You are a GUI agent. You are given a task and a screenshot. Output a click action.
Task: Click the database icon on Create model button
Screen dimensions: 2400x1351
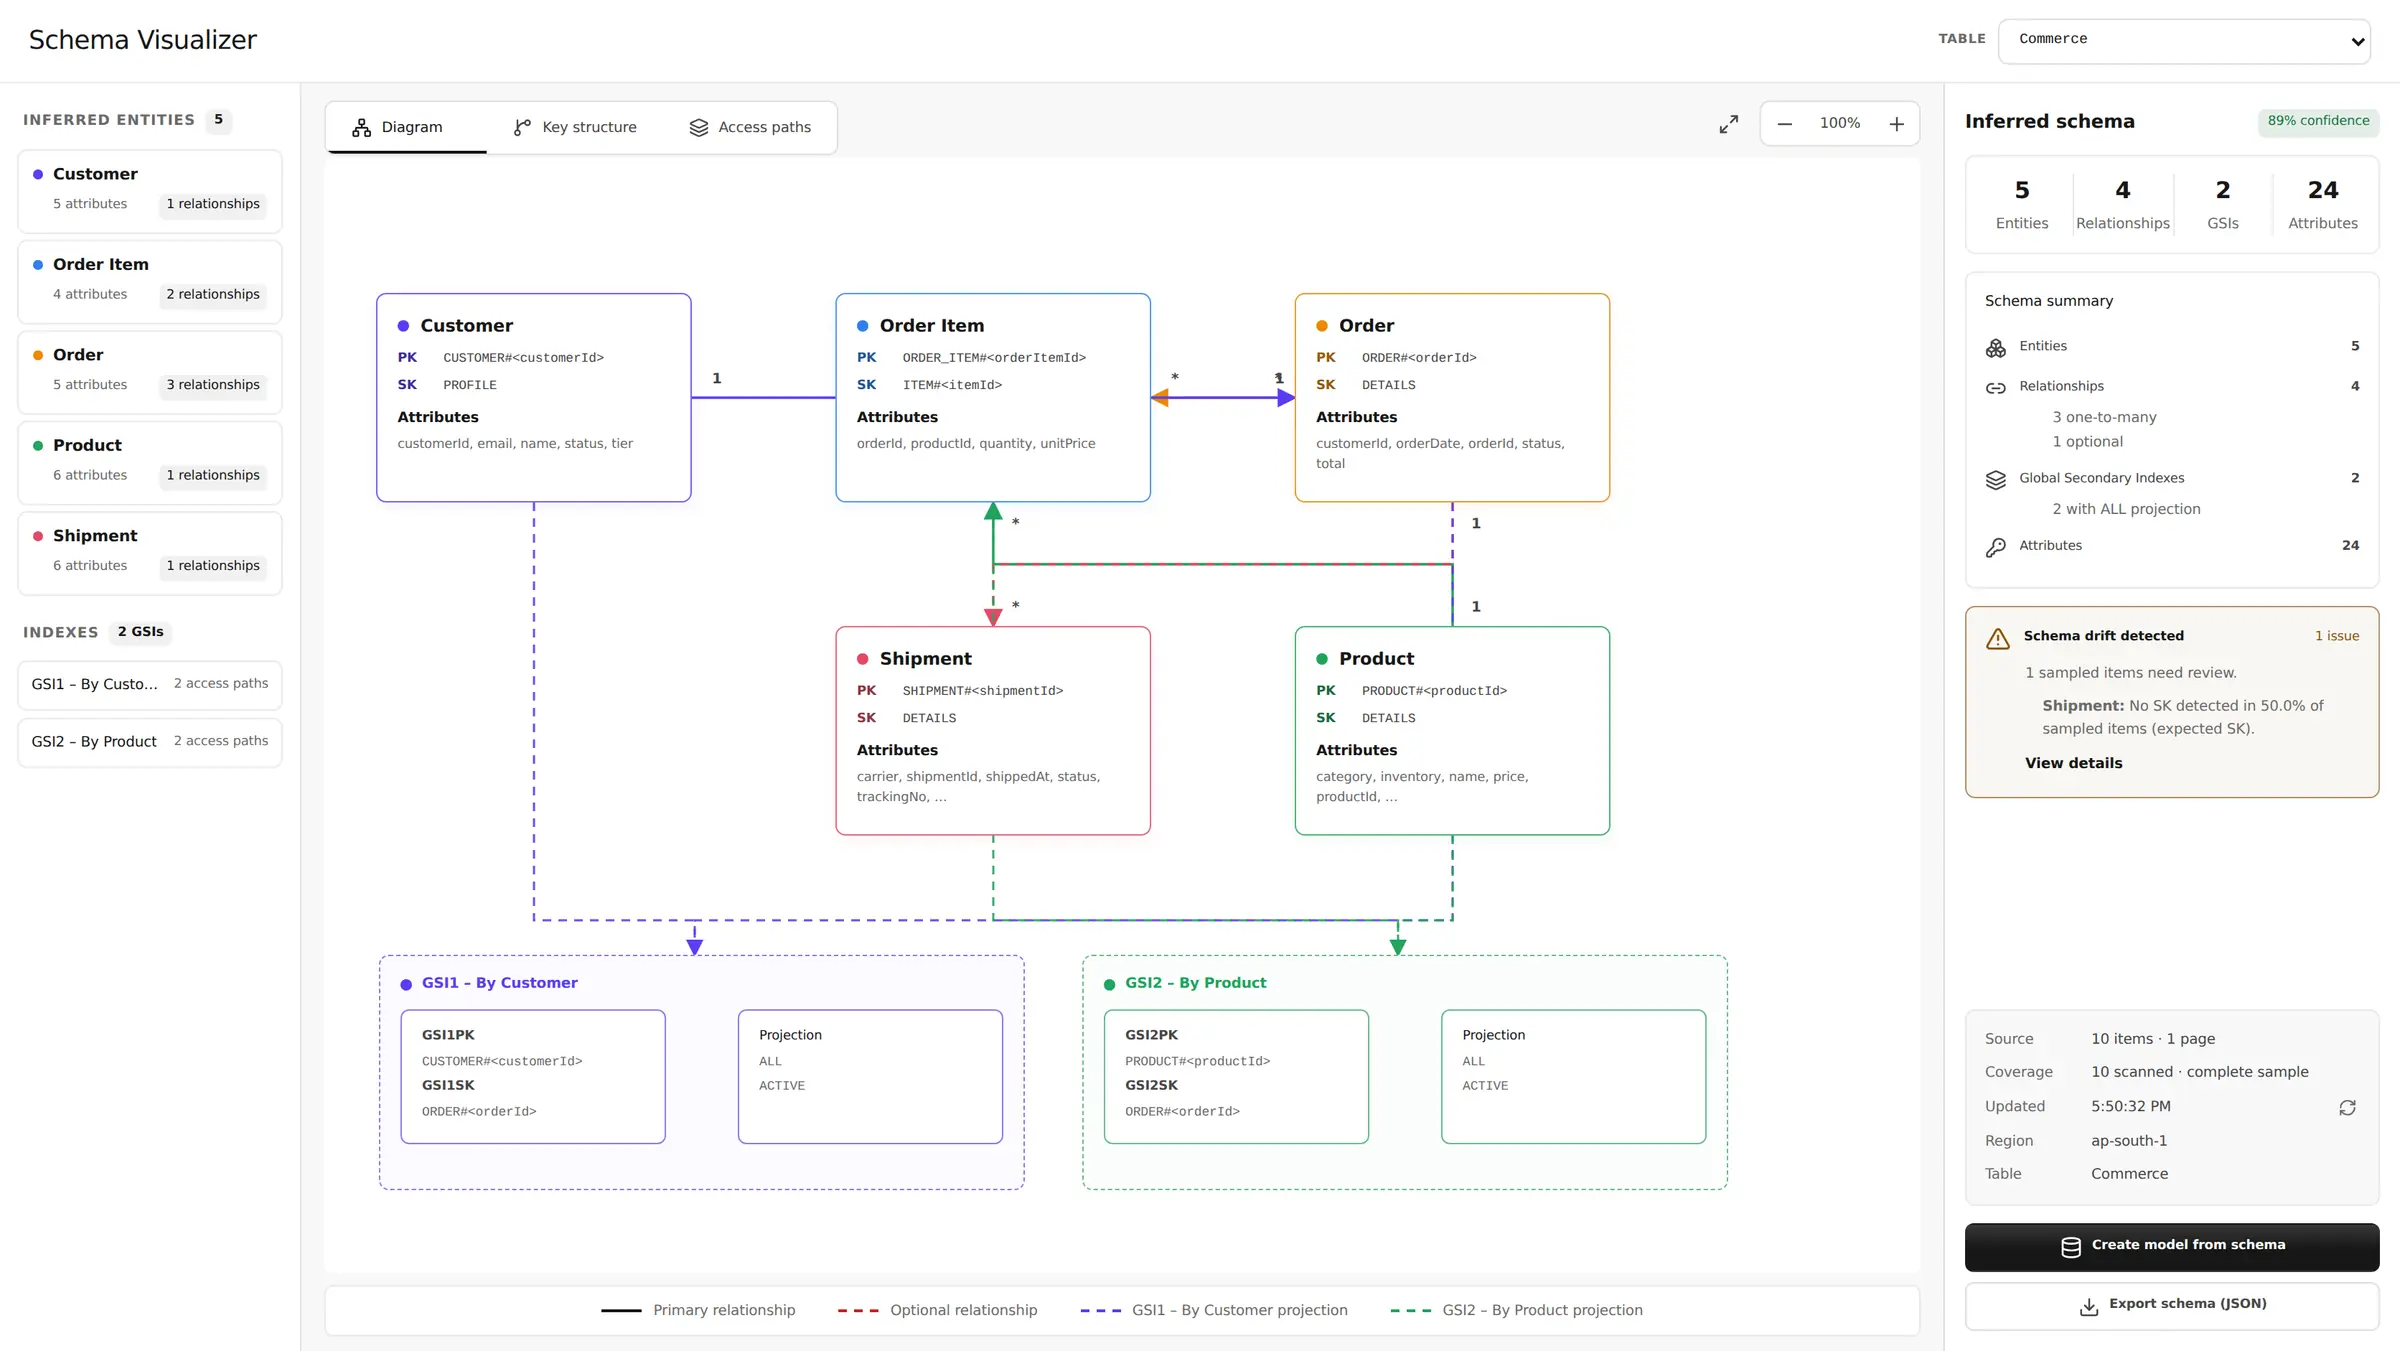tap(2071, 1246)
